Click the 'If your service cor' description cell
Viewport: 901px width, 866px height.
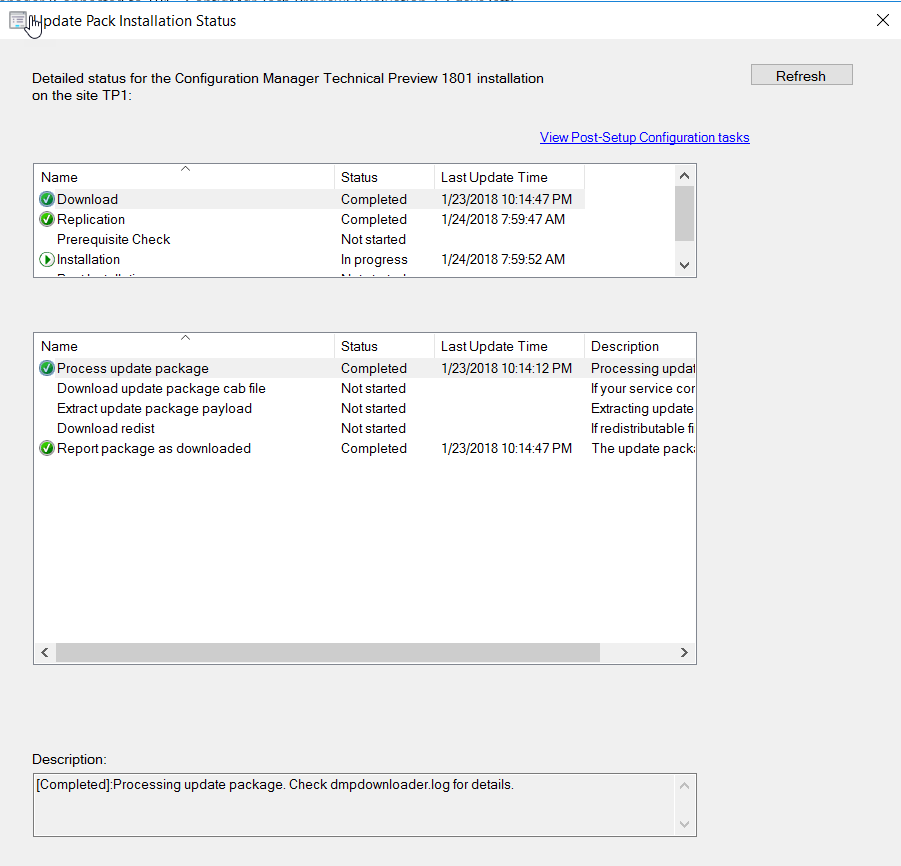(x=642, y=388)
